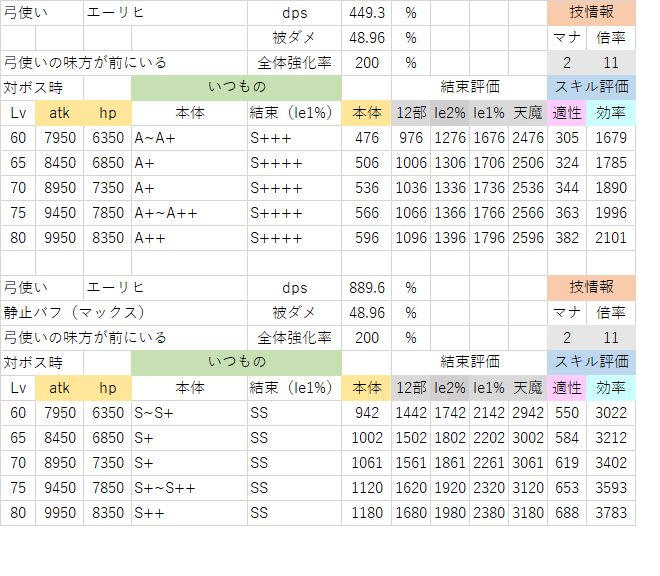Select the efficiency value 2101 cell
Image resolution: width=660 pixels, height=576 pixels.
[610, 238]
